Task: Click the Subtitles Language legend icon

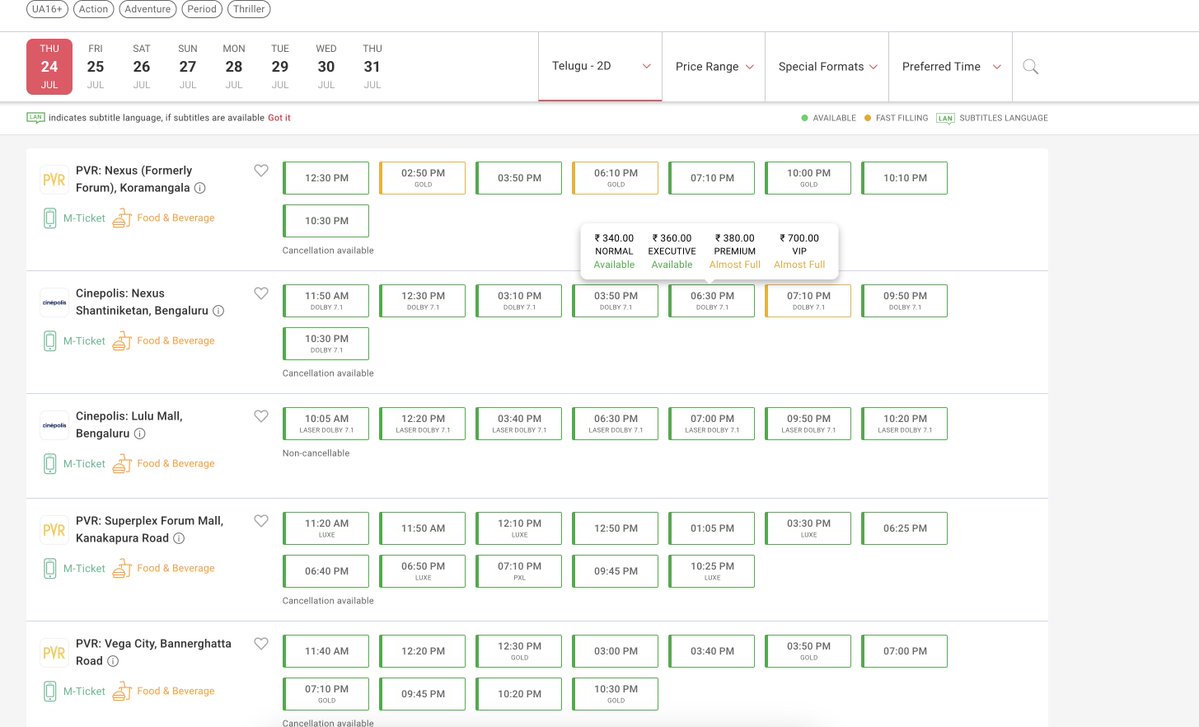Action: pyautogui.click(x=945, y=118)
